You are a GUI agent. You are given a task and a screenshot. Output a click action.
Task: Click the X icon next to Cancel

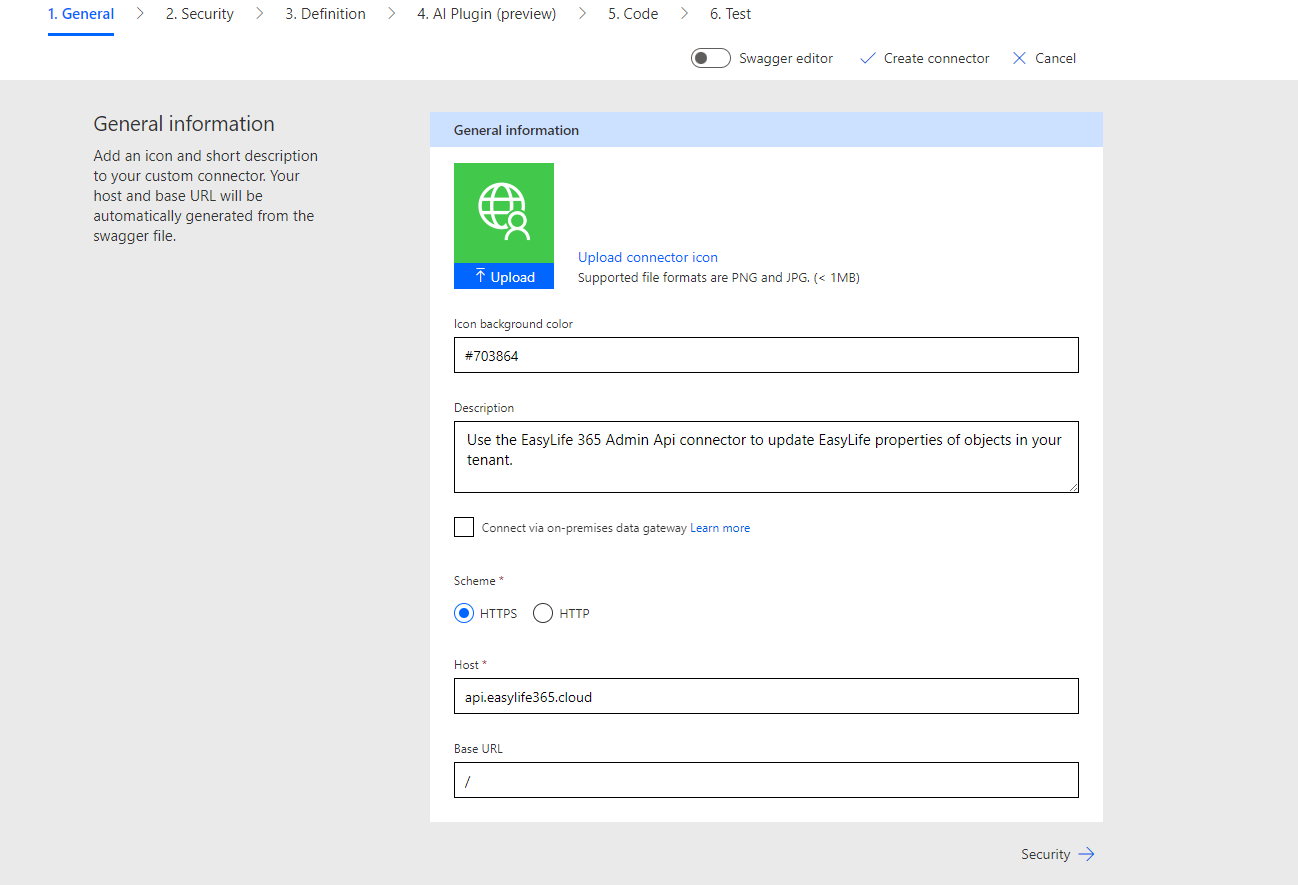(1018, 58)
